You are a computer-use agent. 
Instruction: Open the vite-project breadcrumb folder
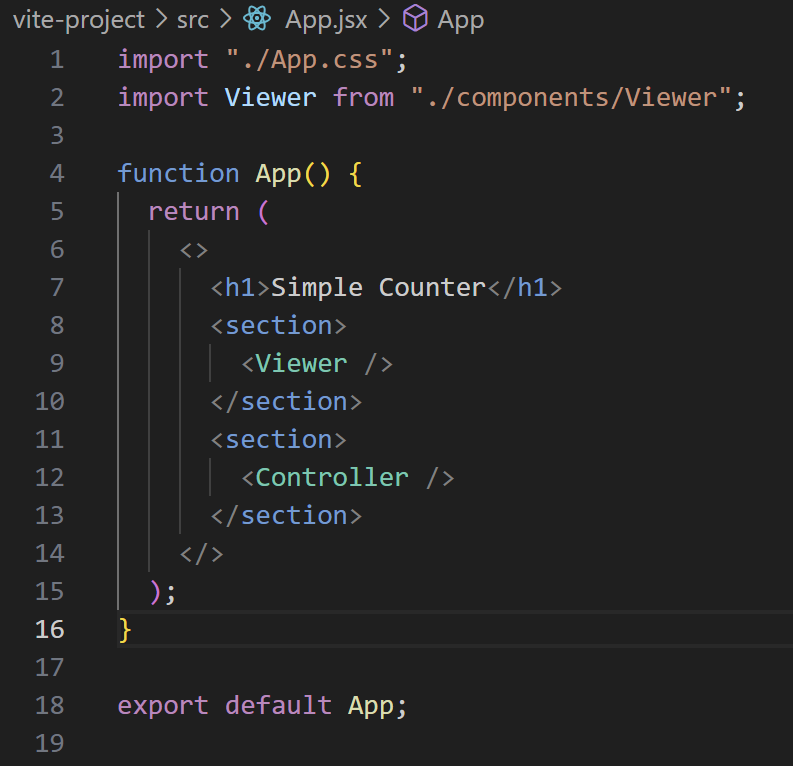[x=79, y=20]
